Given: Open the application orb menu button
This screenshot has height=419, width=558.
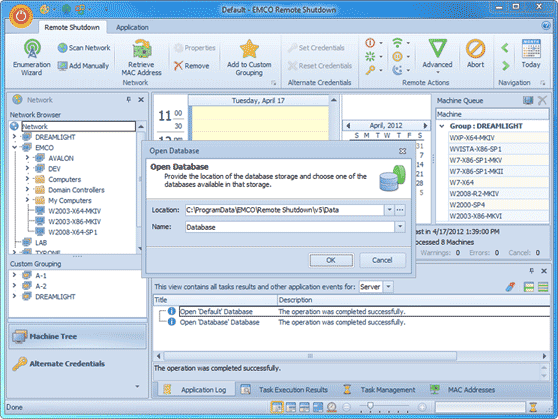Looking at the screenshot, I should pos(21,15).
